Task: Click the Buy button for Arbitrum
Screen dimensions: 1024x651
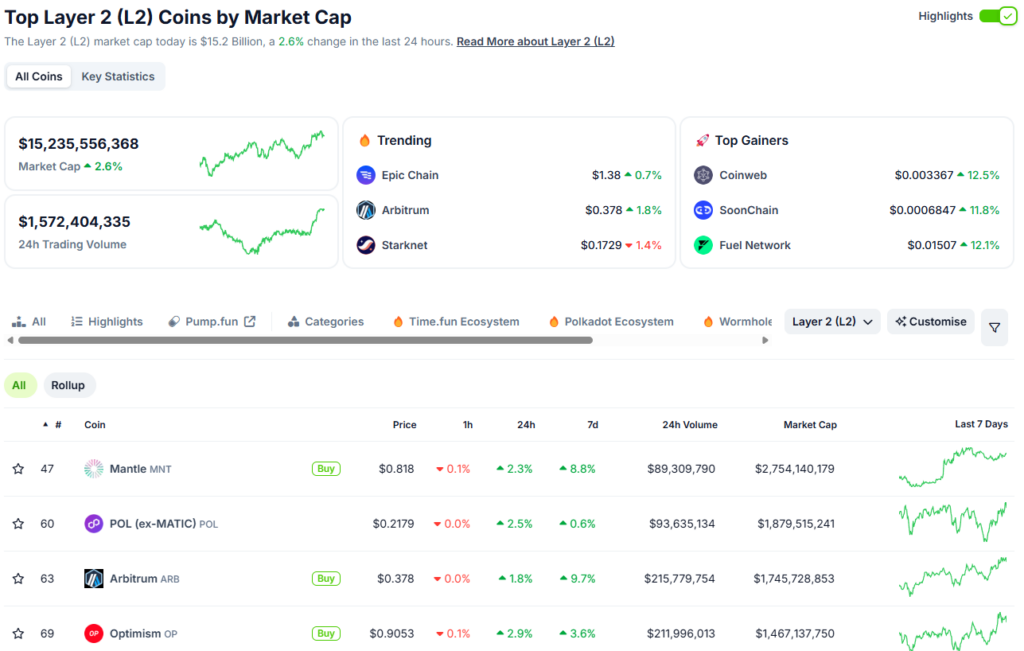Action: point(326,578)
